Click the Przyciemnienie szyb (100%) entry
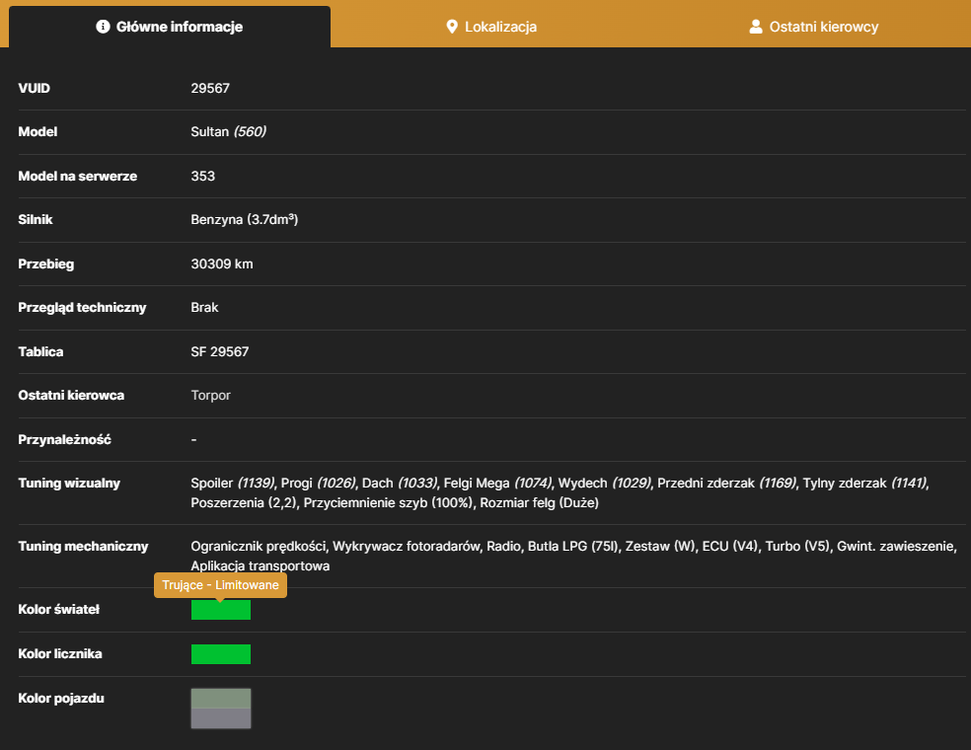The image size is (971, 750). [388, 503]
